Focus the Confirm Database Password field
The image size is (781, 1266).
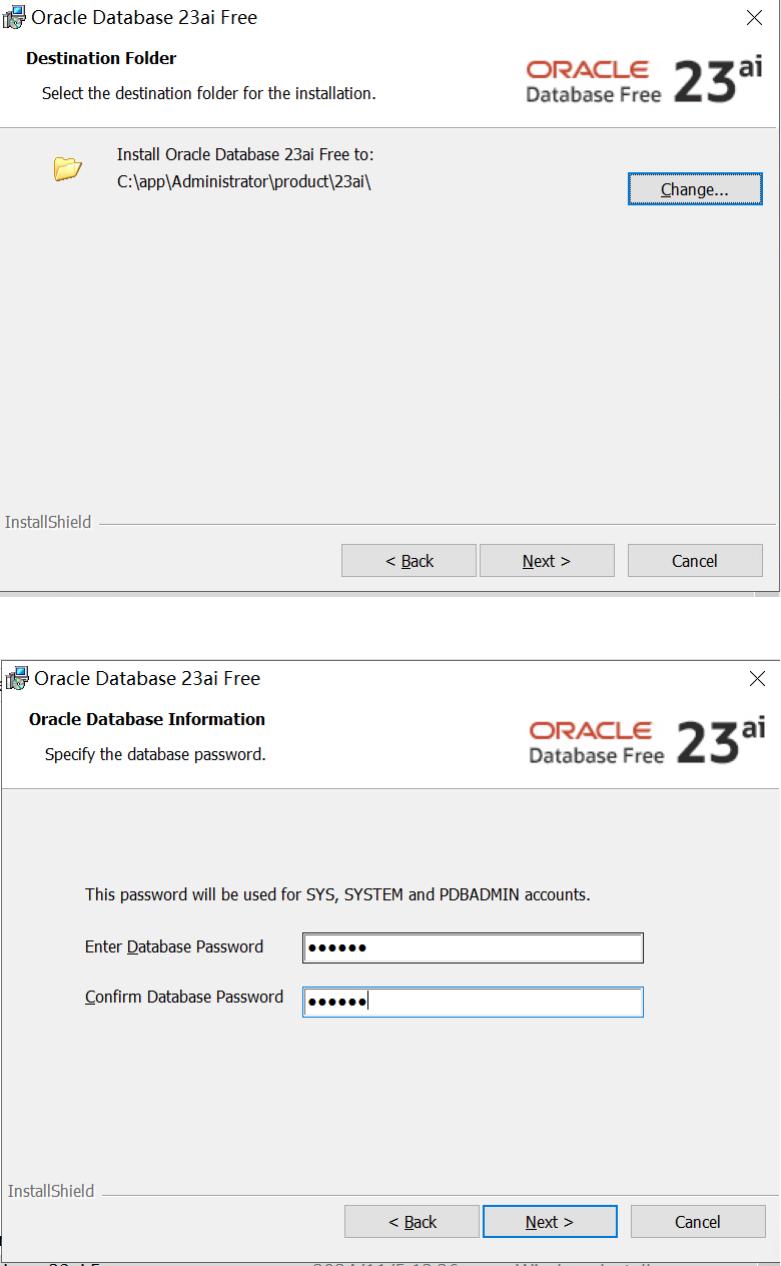coord(473,1002)
